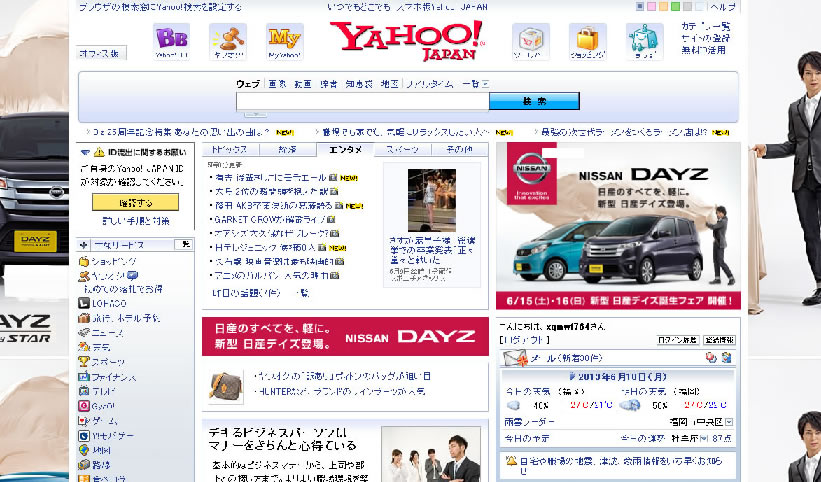The image size is (821, 482).
Task: Select the 地図 search tab
Action: 390,84
